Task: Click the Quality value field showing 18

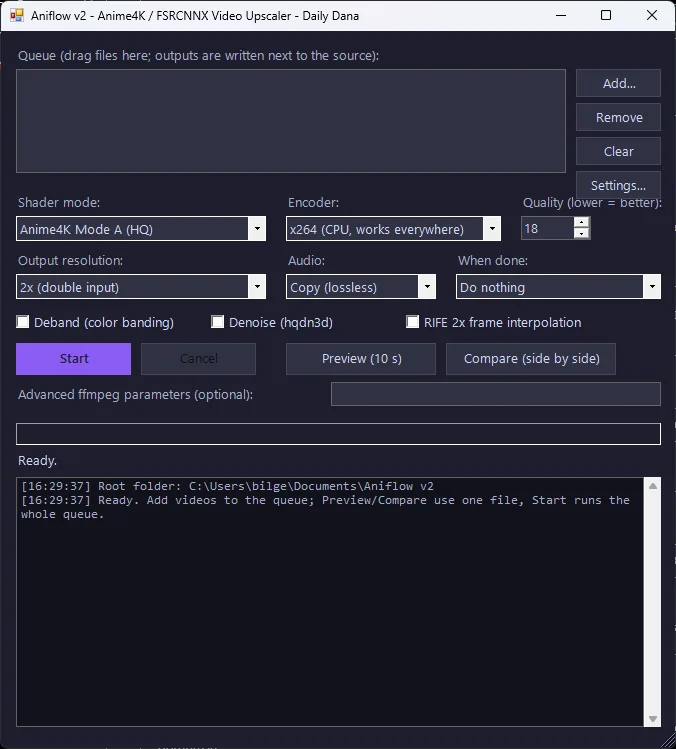Action: (547, 228)
